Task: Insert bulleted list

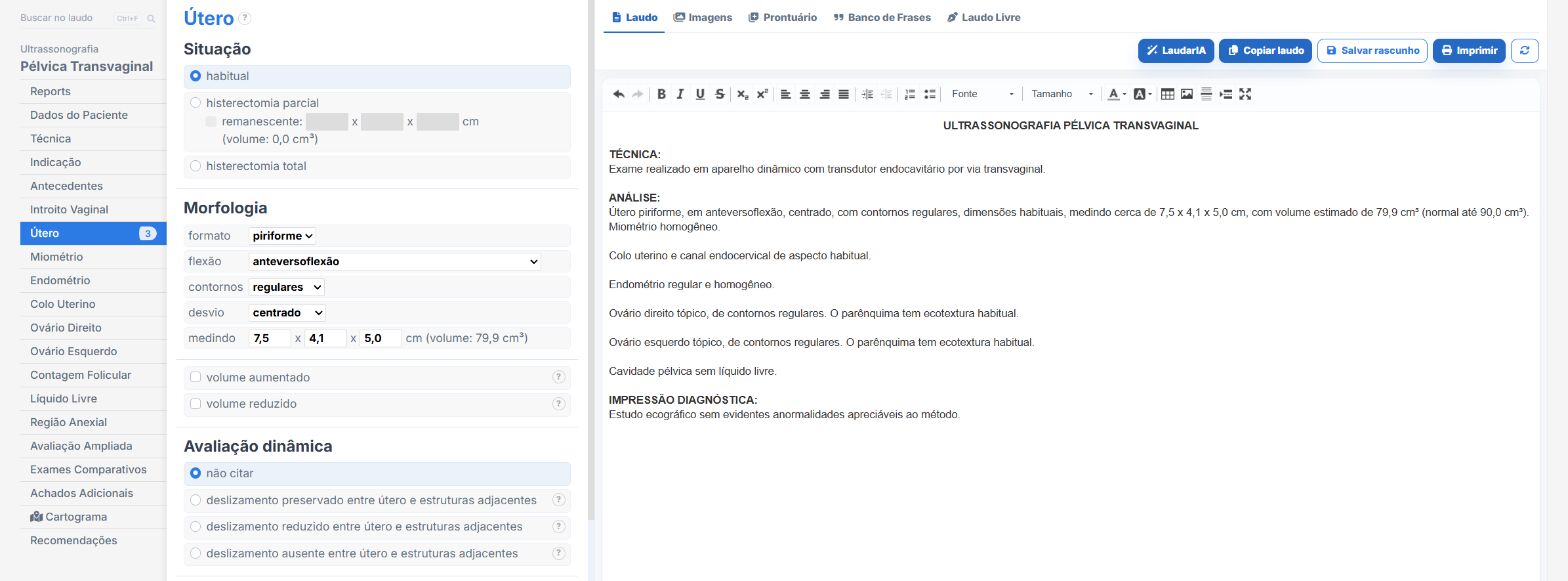Action: (x=930, y=94)
